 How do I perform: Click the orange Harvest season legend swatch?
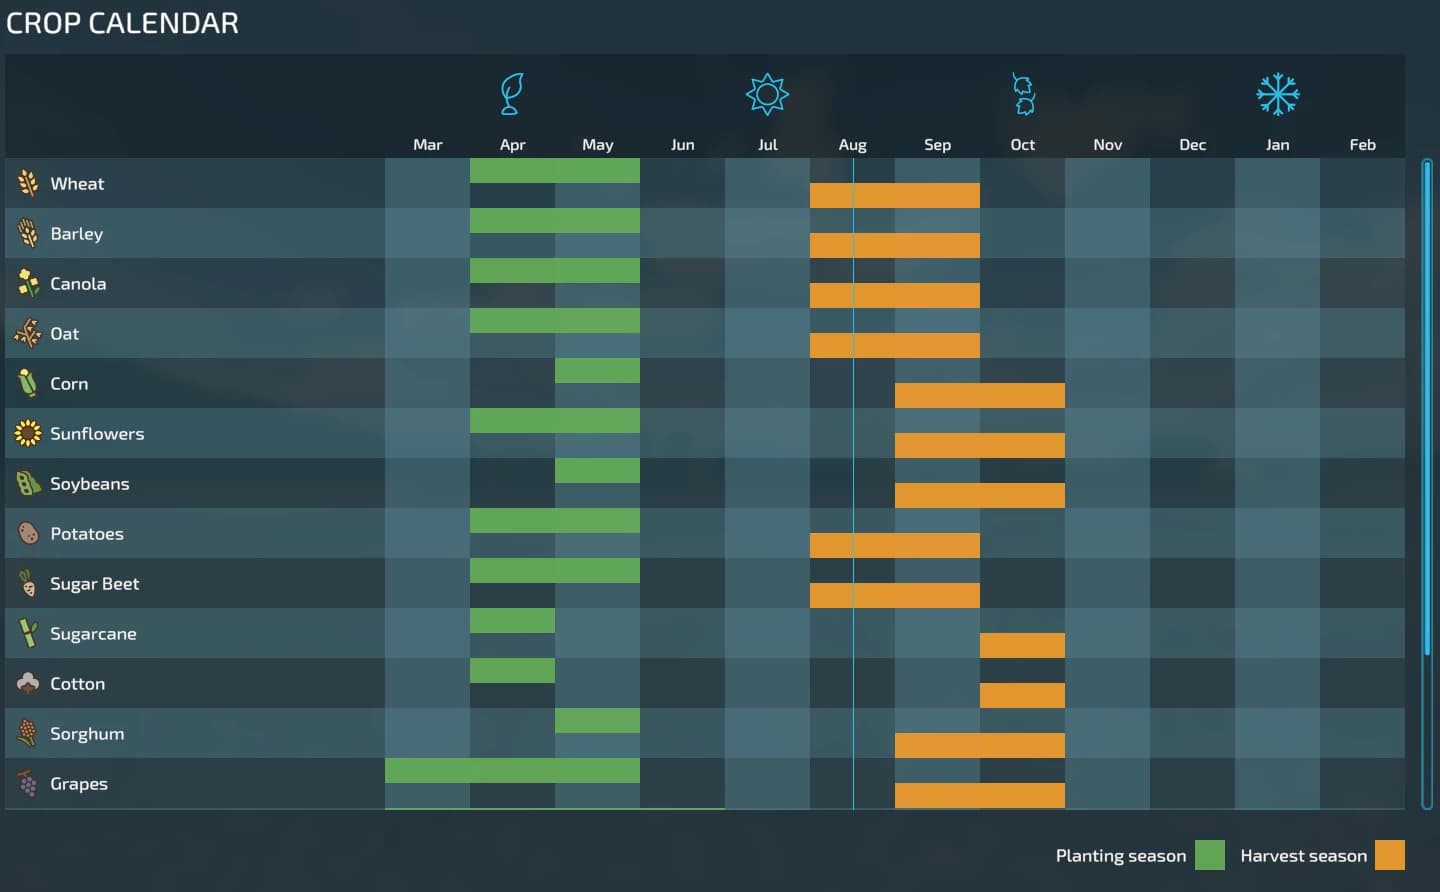(1390, 855)
